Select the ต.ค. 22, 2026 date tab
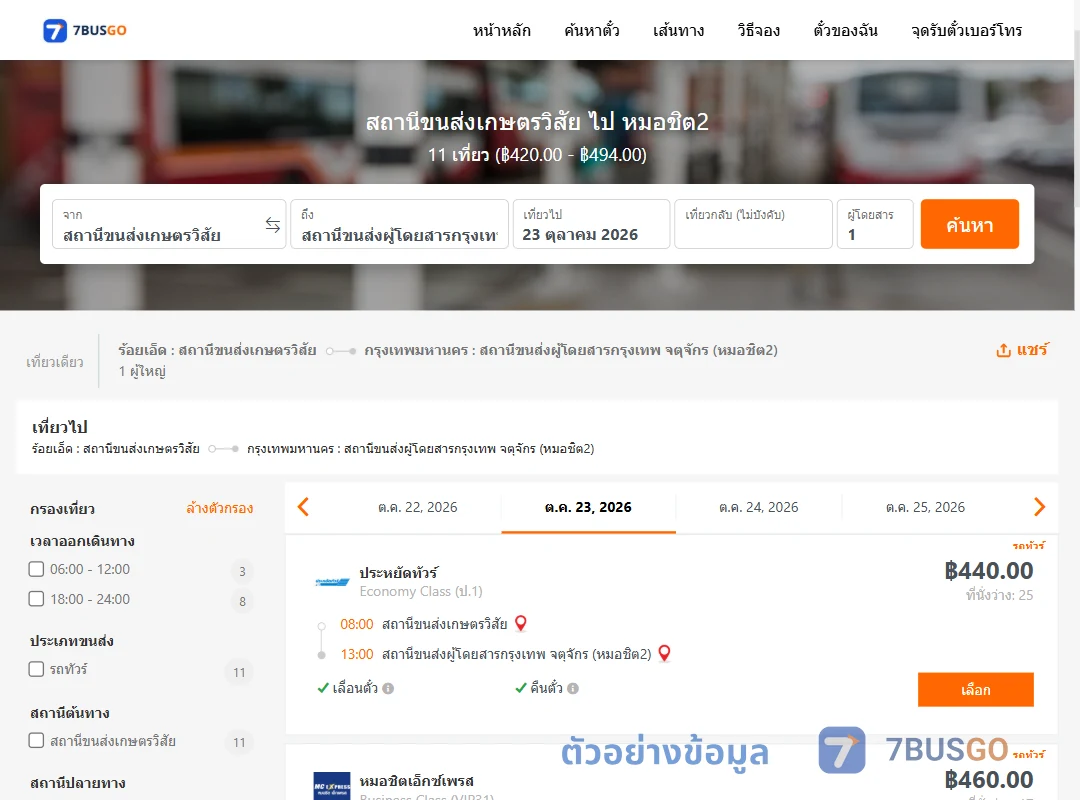Image resolution: width=1080 pixels, height=800 pixels. point(417,508)
